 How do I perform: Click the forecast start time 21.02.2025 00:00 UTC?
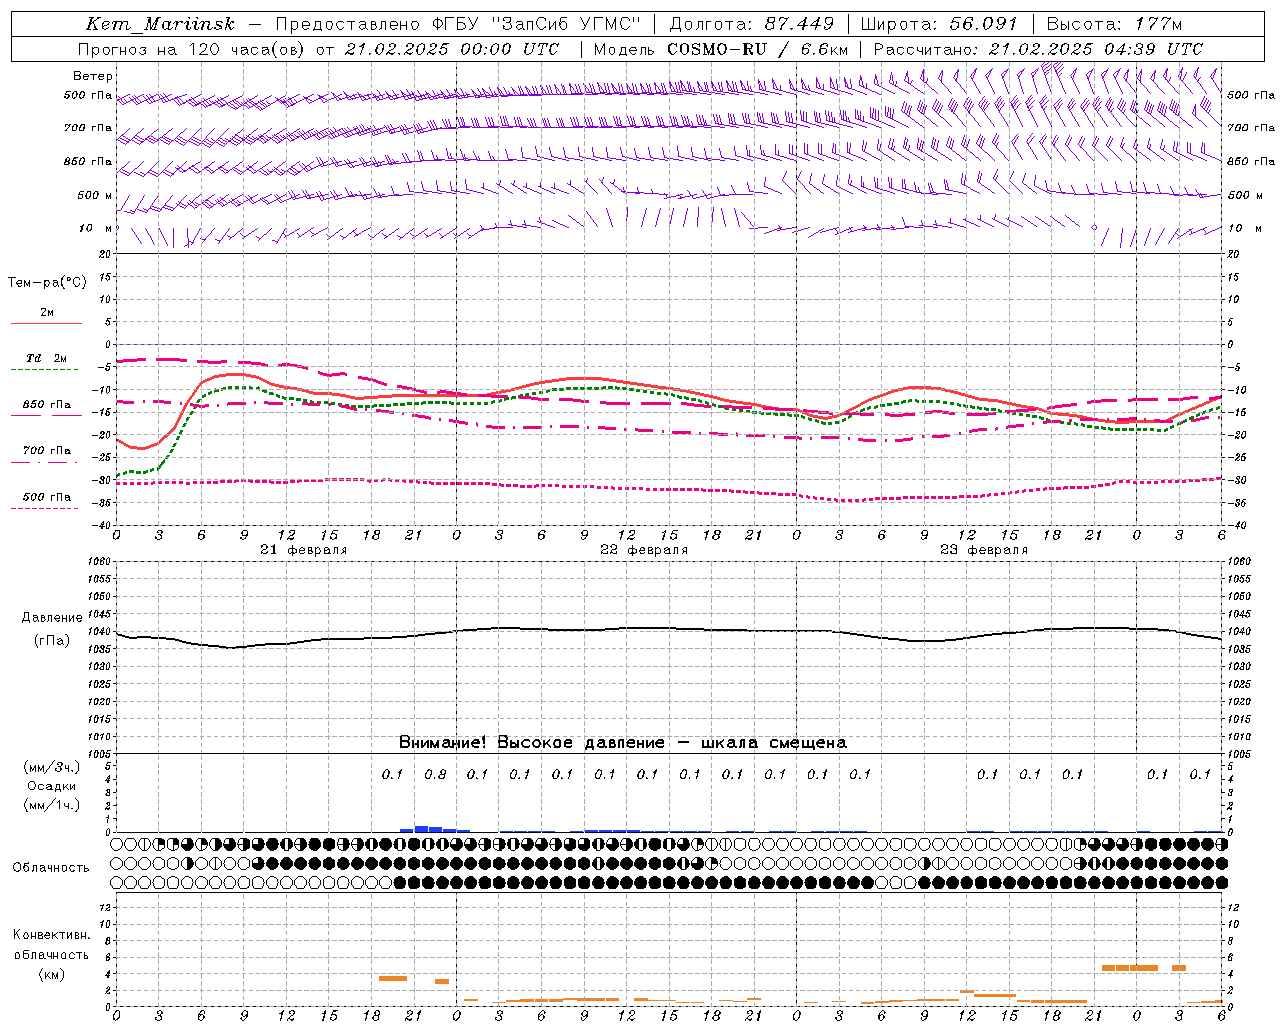point(451,49)
